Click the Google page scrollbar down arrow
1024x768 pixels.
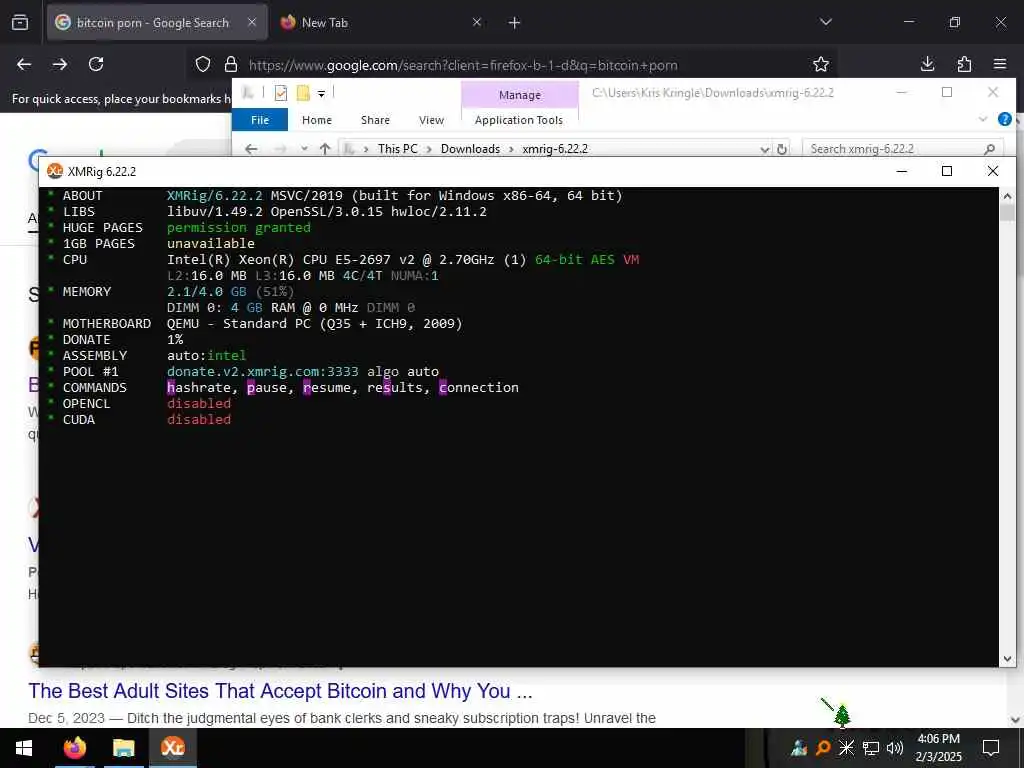1015,720
